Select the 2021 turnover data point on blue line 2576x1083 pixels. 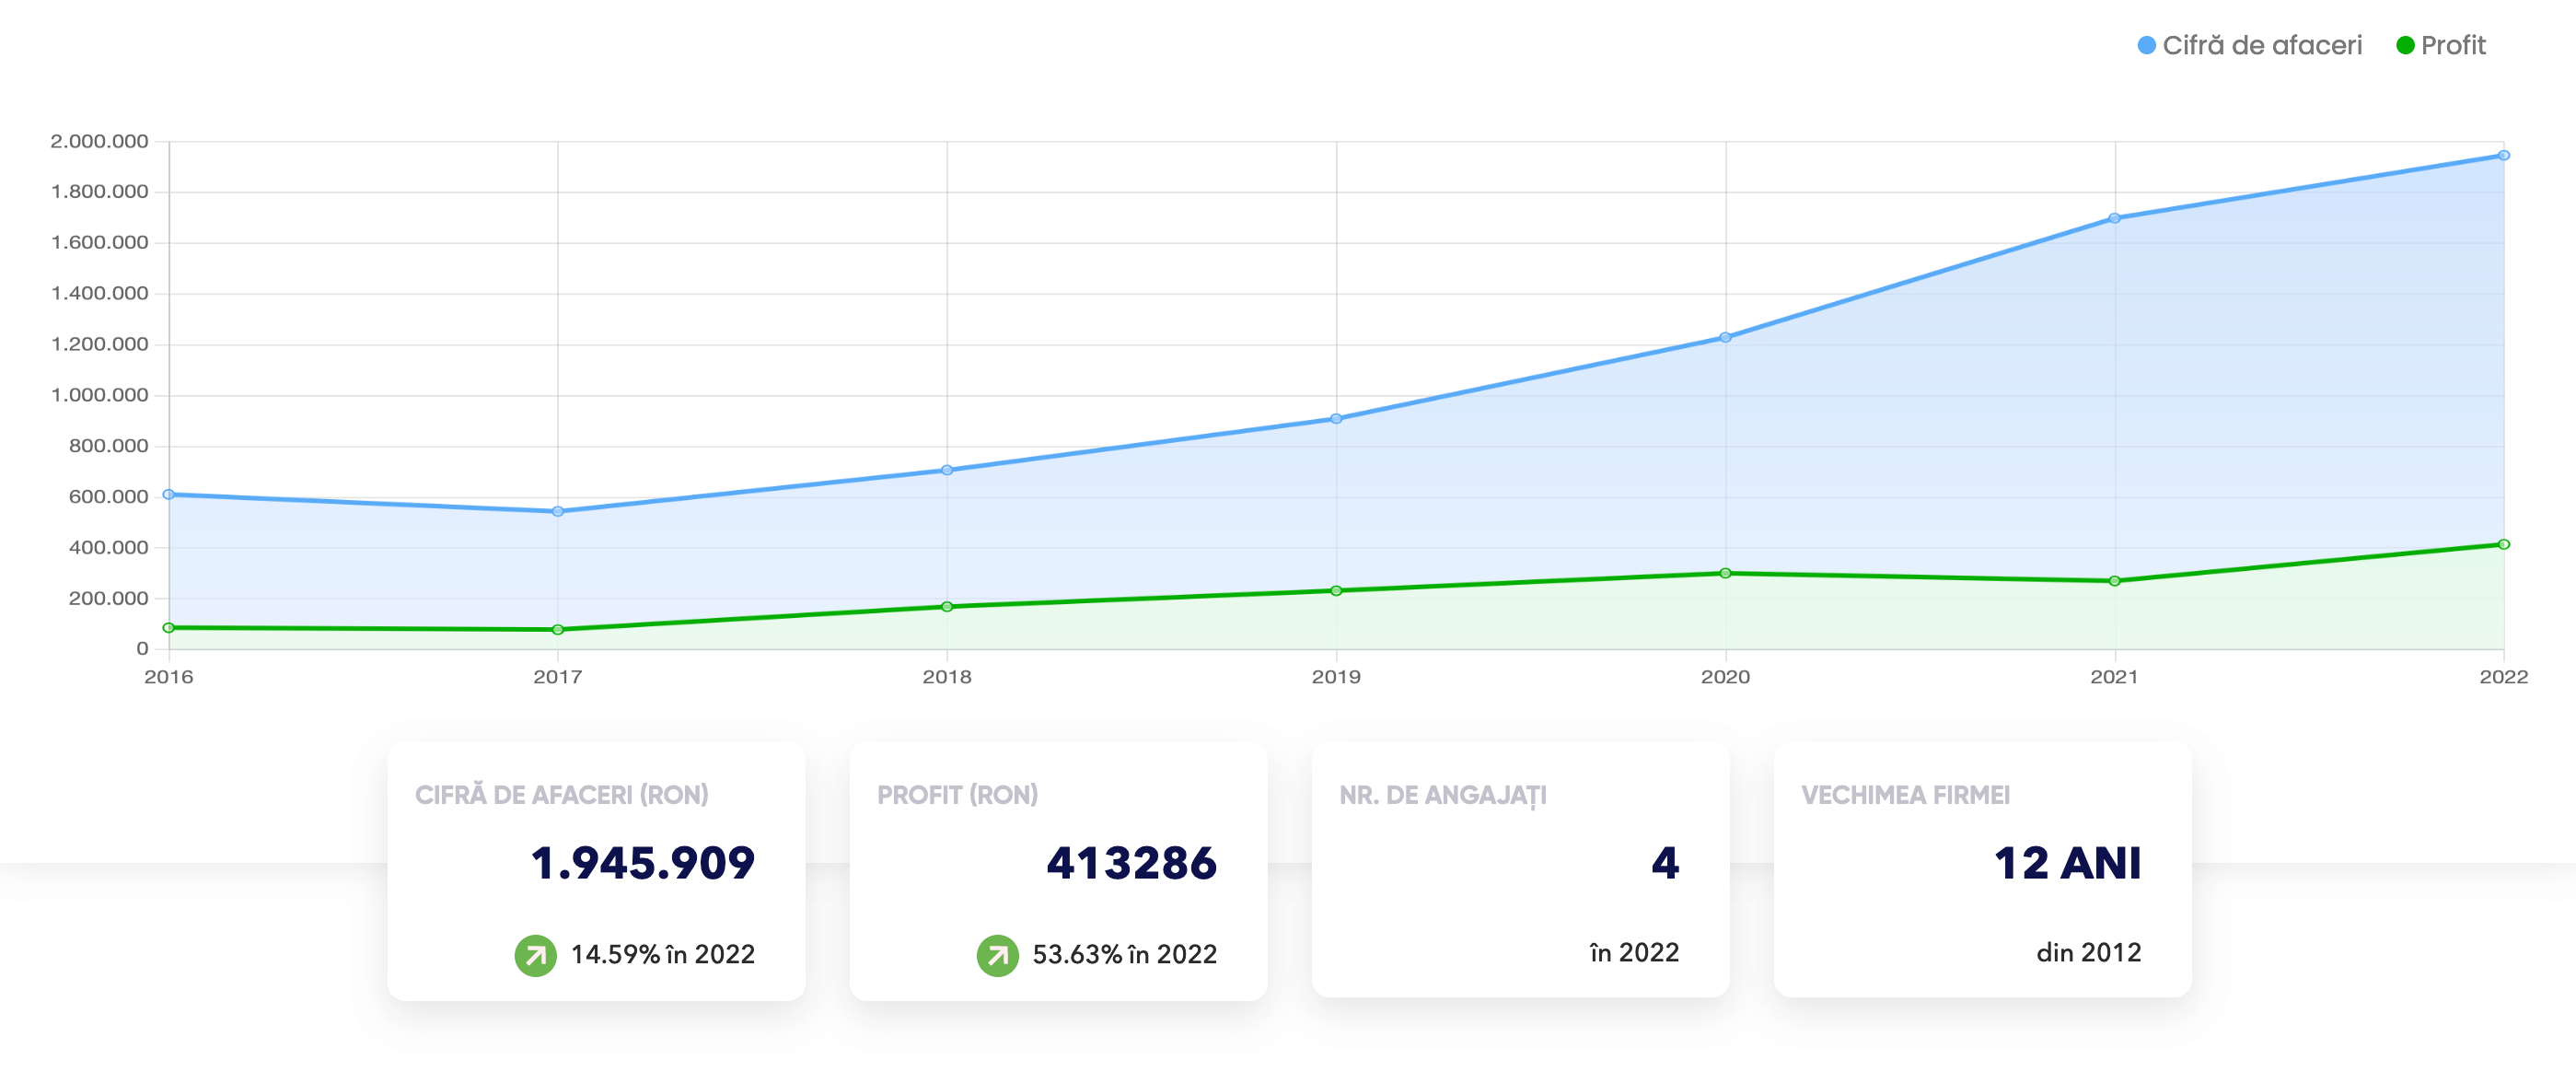point(2114,218)
